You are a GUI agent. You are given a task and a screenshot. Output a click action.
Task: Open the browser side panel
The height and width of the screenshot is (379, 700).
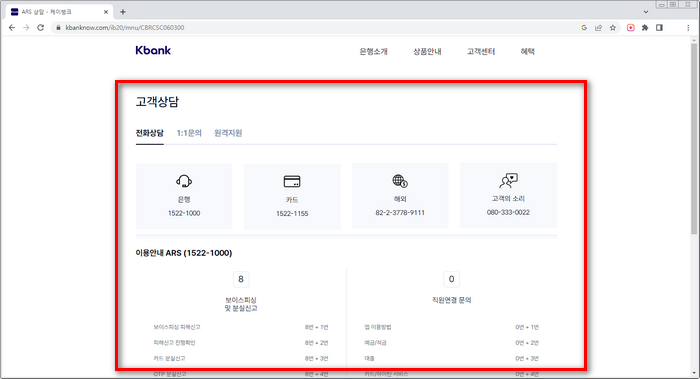(659, 28)
